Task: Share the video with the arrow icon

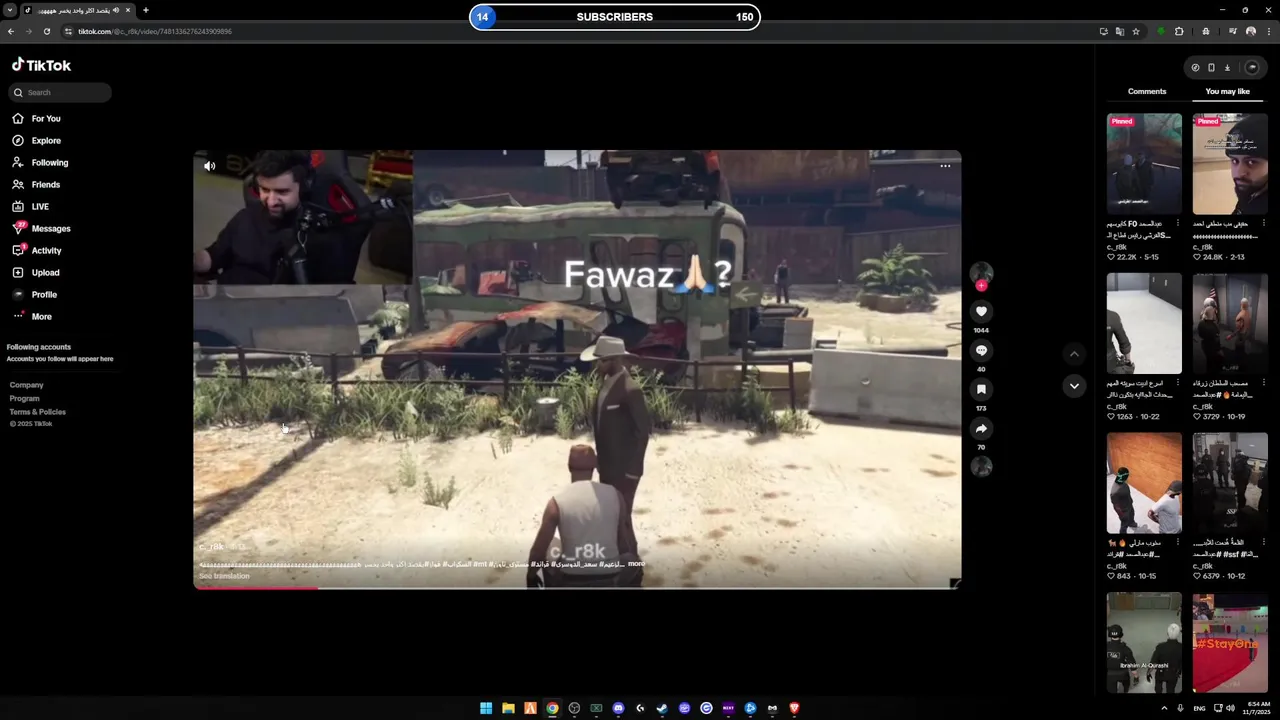Action: pos(981,429)
